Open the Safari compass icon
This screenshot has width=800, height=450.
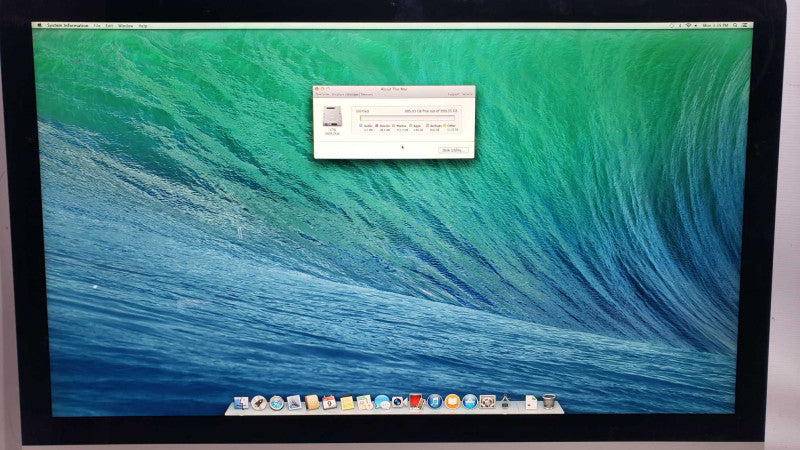pyautogui.click(x=277, y=403)
